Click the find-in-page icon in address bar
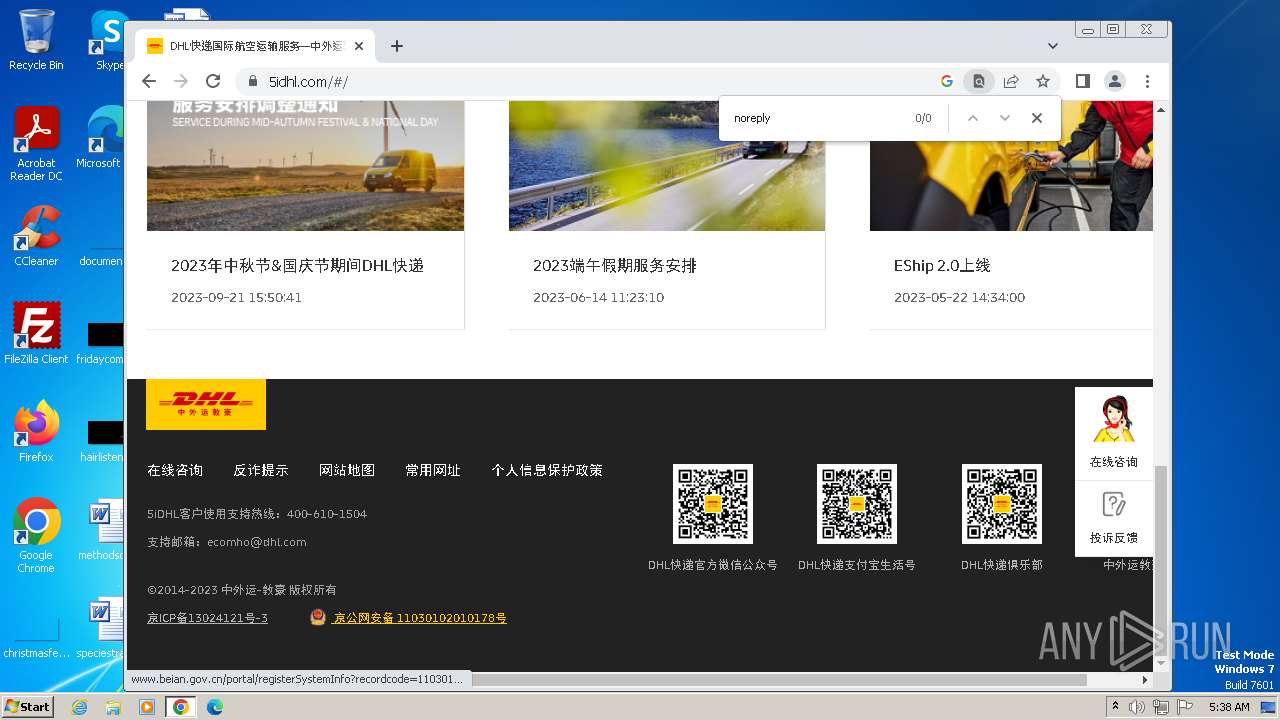Viewport: 1280px width, 720px height. tap(979, 81)
